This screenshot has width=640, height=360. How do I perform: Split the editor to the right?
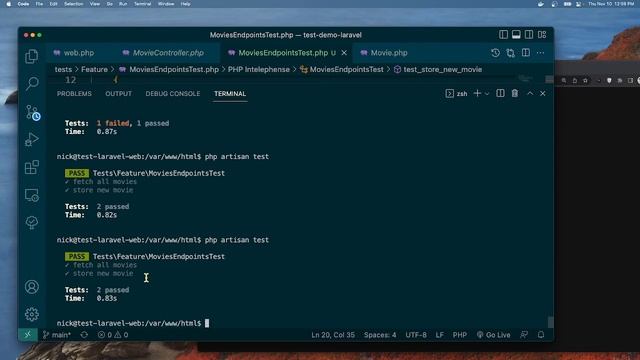[x=526, y=53]
